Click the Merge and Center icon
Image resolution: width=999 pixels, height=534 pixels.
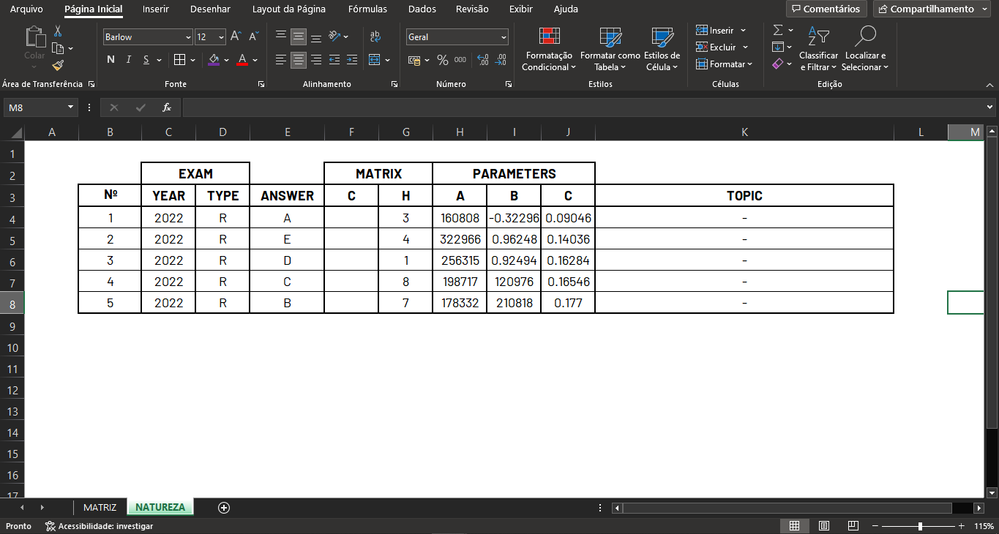click(x=374, y=60)
